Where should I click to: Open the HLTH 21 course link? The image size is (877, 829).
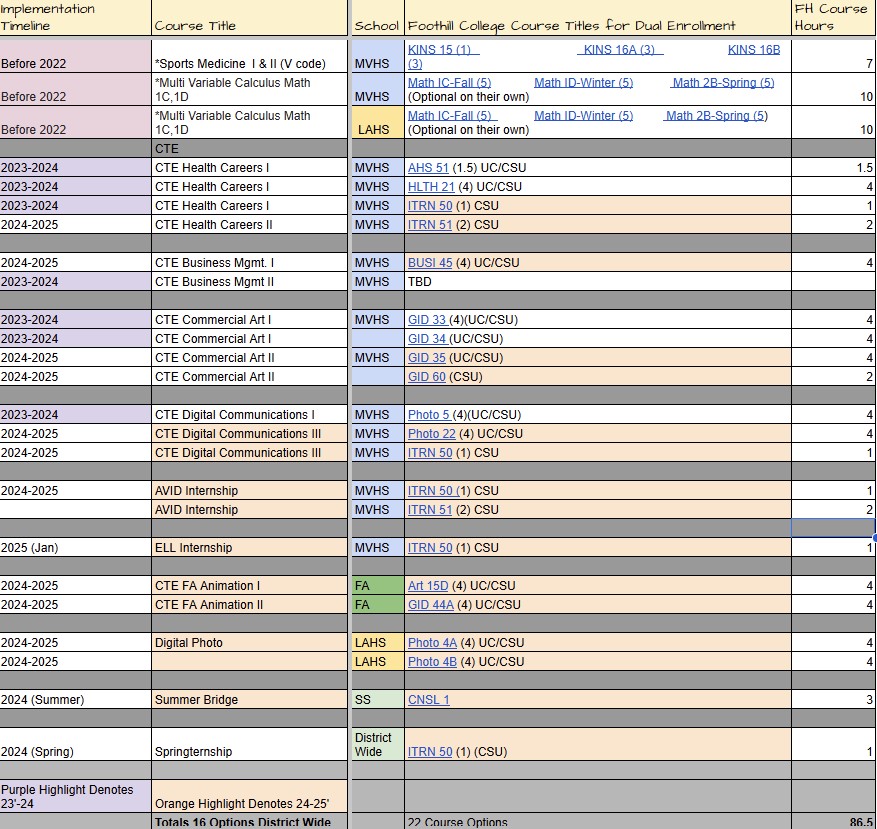pyautogui.click(x=431, y=187)
